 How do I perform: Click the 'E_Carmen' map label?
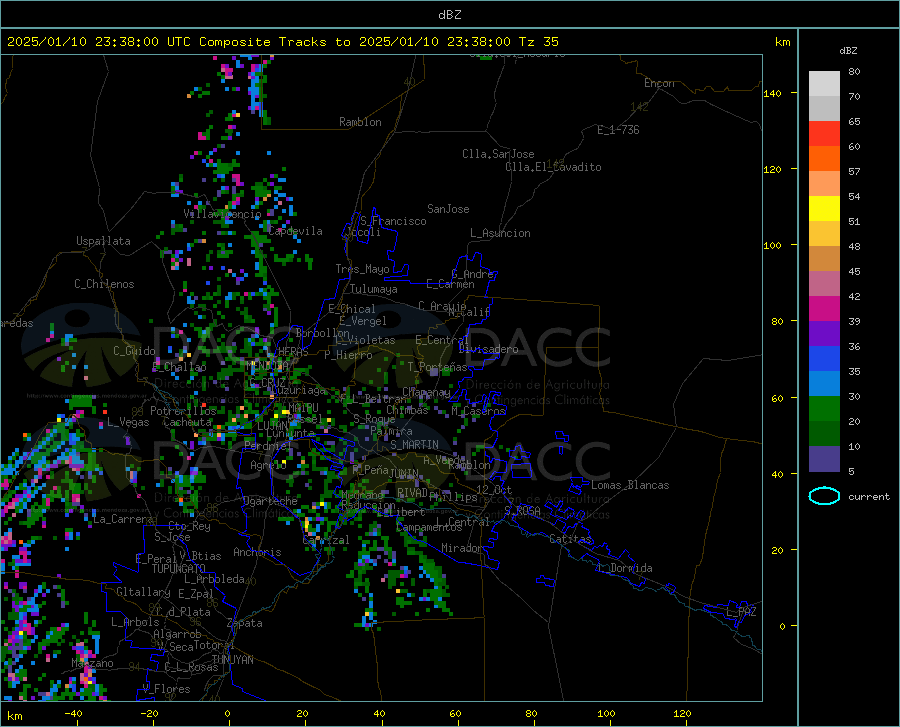(x=450, y=284)
